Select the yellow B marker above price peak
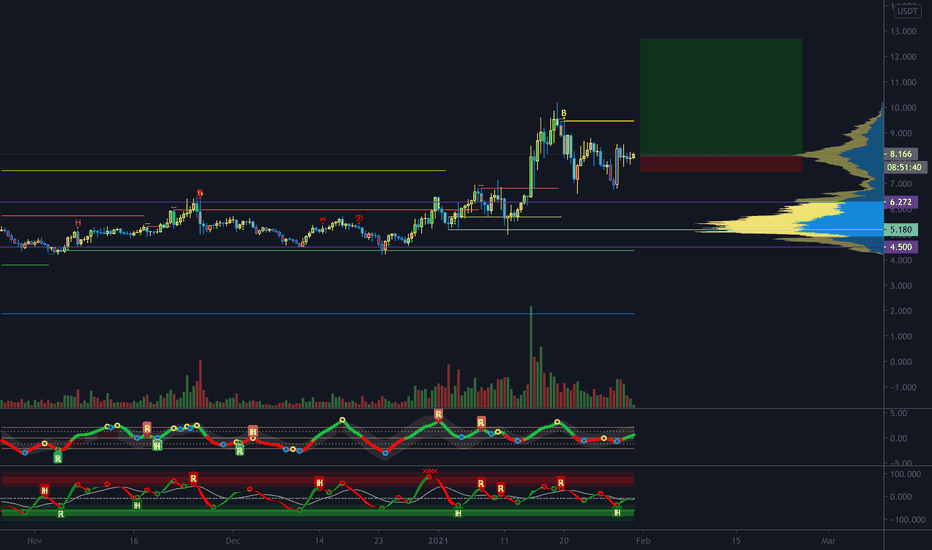This screenshot has width=932, height=550. coord(563,113)
